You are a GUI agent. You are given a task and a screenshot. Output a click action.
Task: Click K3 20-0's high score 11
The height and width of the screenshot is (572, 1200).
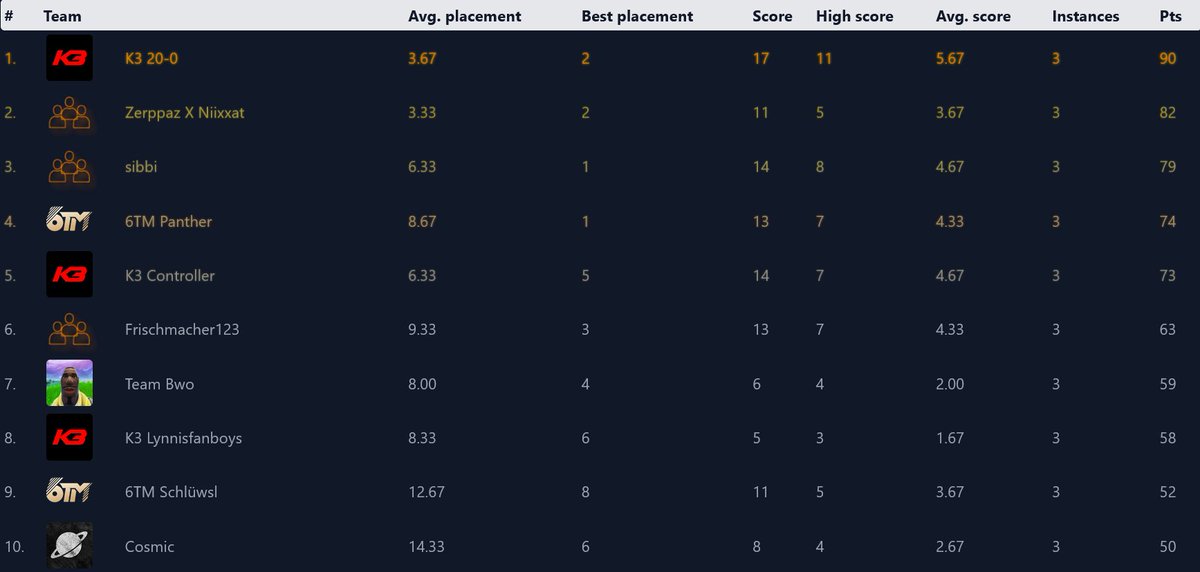(824, 58)
